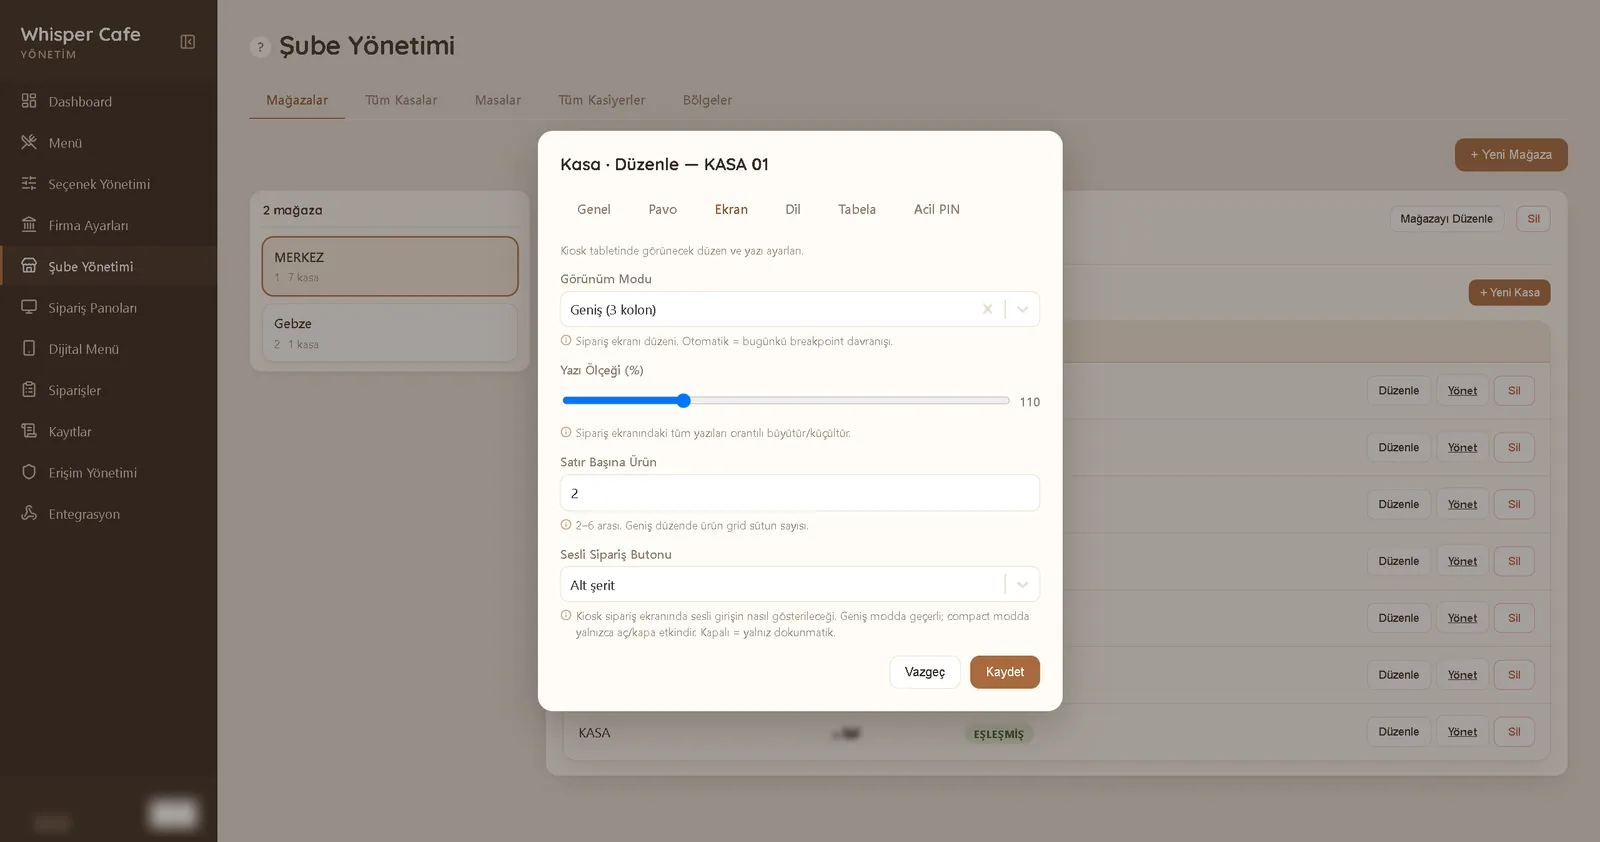Click the Kaydet button
Viewport: 1600px width, 842px height.
1005,672
